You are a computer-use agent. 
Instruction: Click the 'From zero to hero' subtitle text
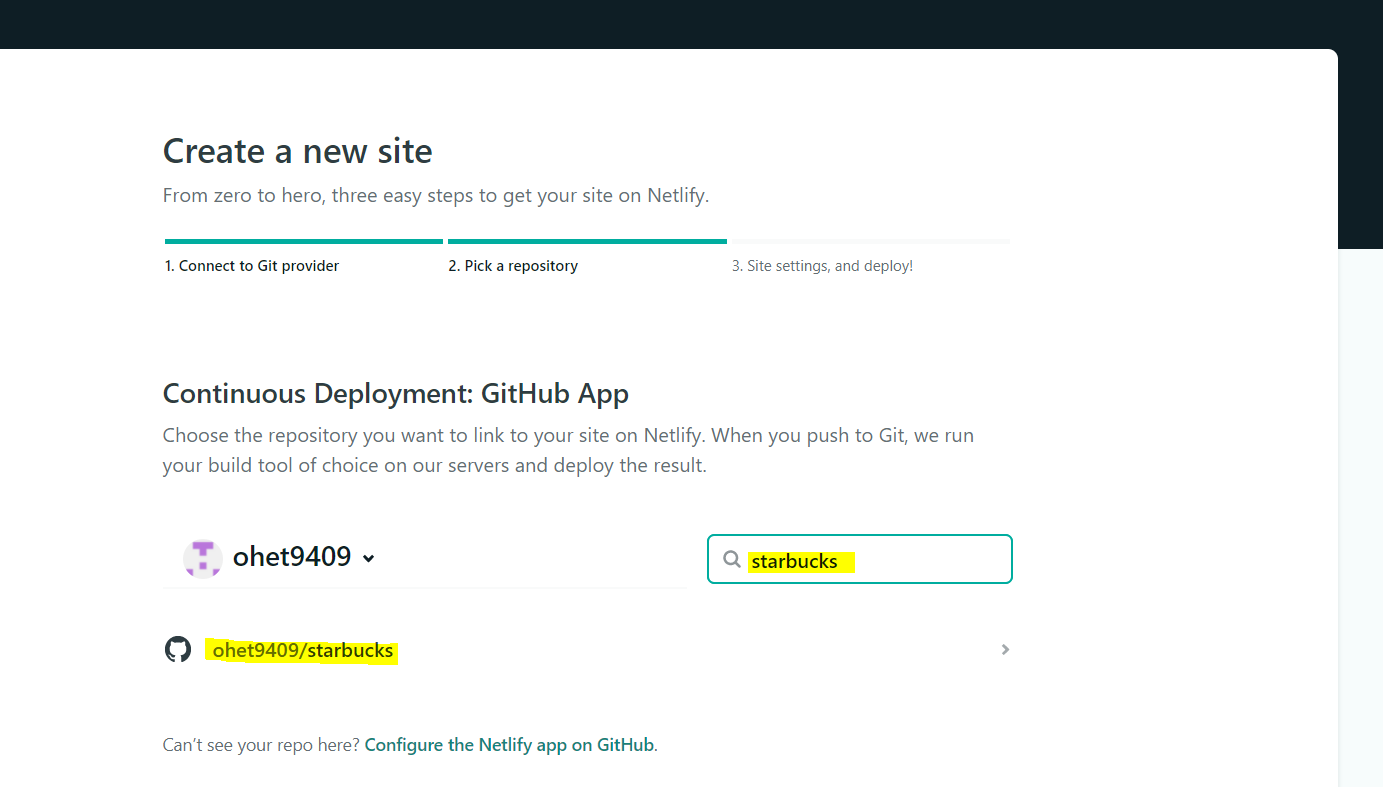tap(436, 196)
